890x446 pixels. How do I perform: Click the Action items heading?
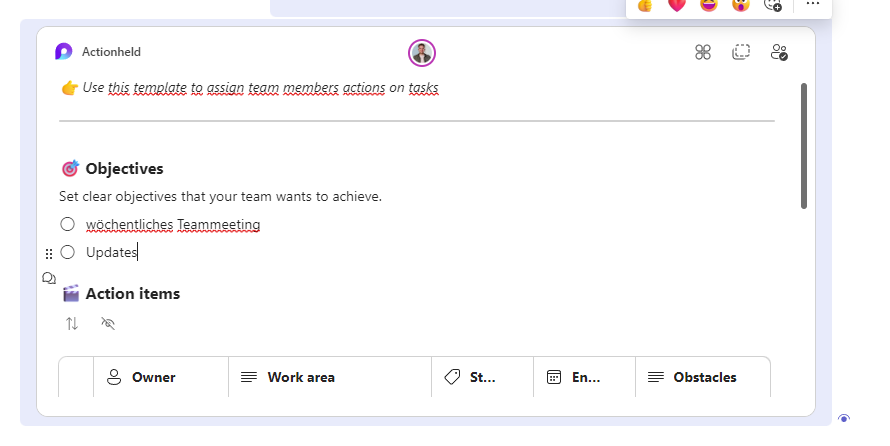[133, 293]
